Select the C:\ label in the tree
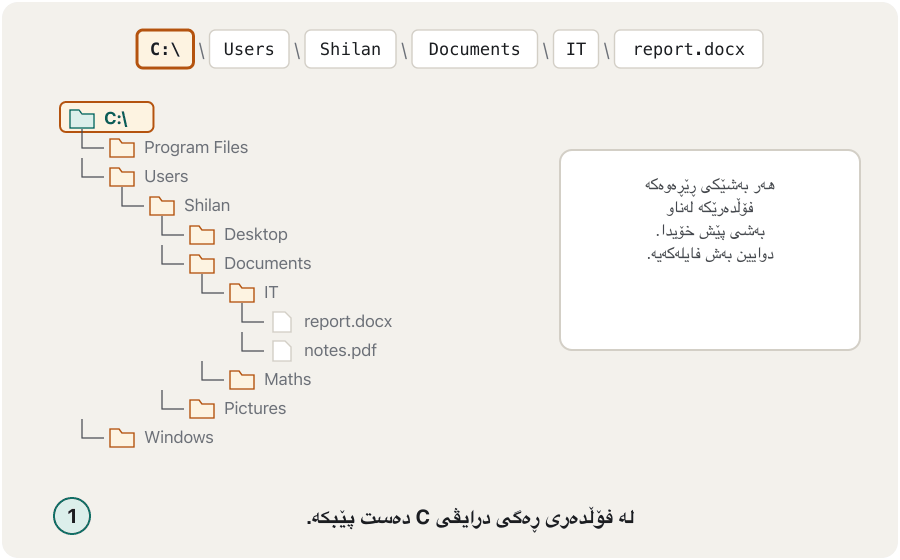This screenshot has height=560, width=900. click(x=115, y=118)
